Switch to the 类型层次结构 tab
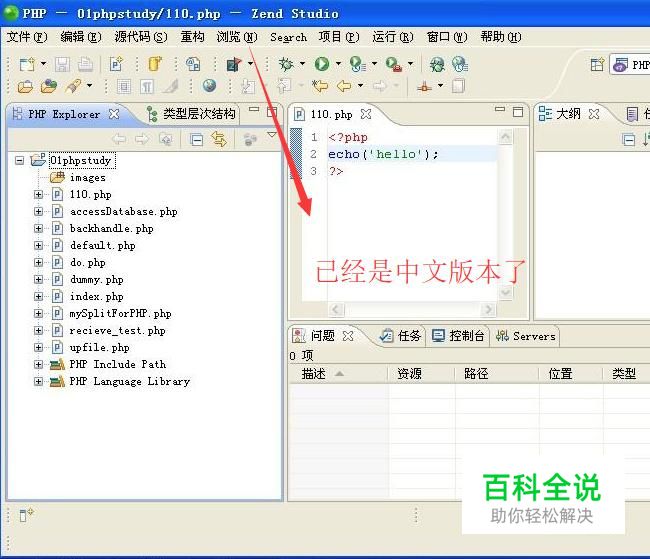 click(192, 114)
